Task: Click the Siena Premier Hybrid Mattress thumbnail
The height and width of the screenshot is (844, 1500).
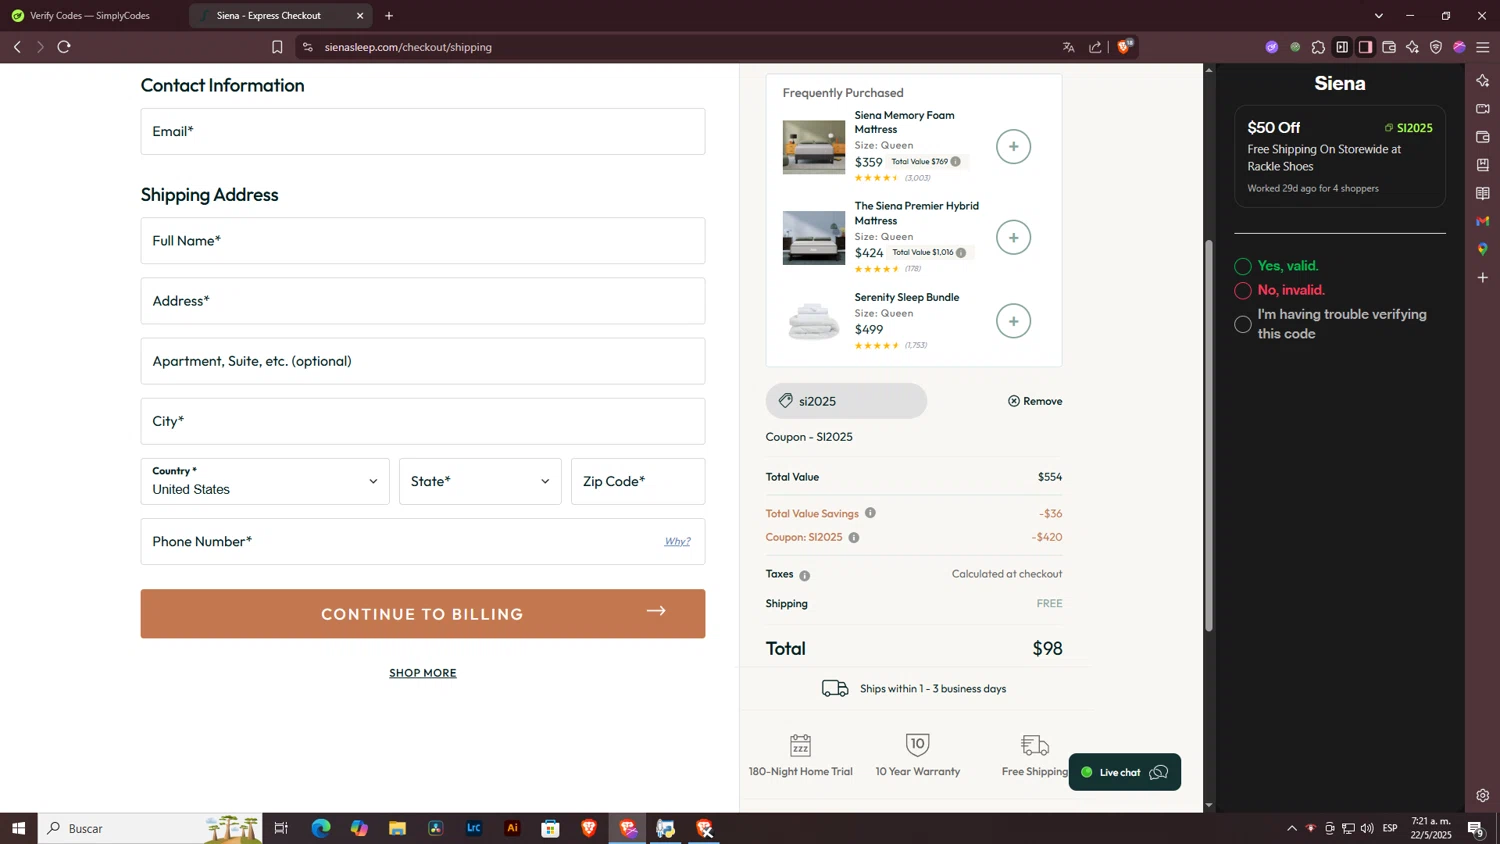Action: [814, 238]
